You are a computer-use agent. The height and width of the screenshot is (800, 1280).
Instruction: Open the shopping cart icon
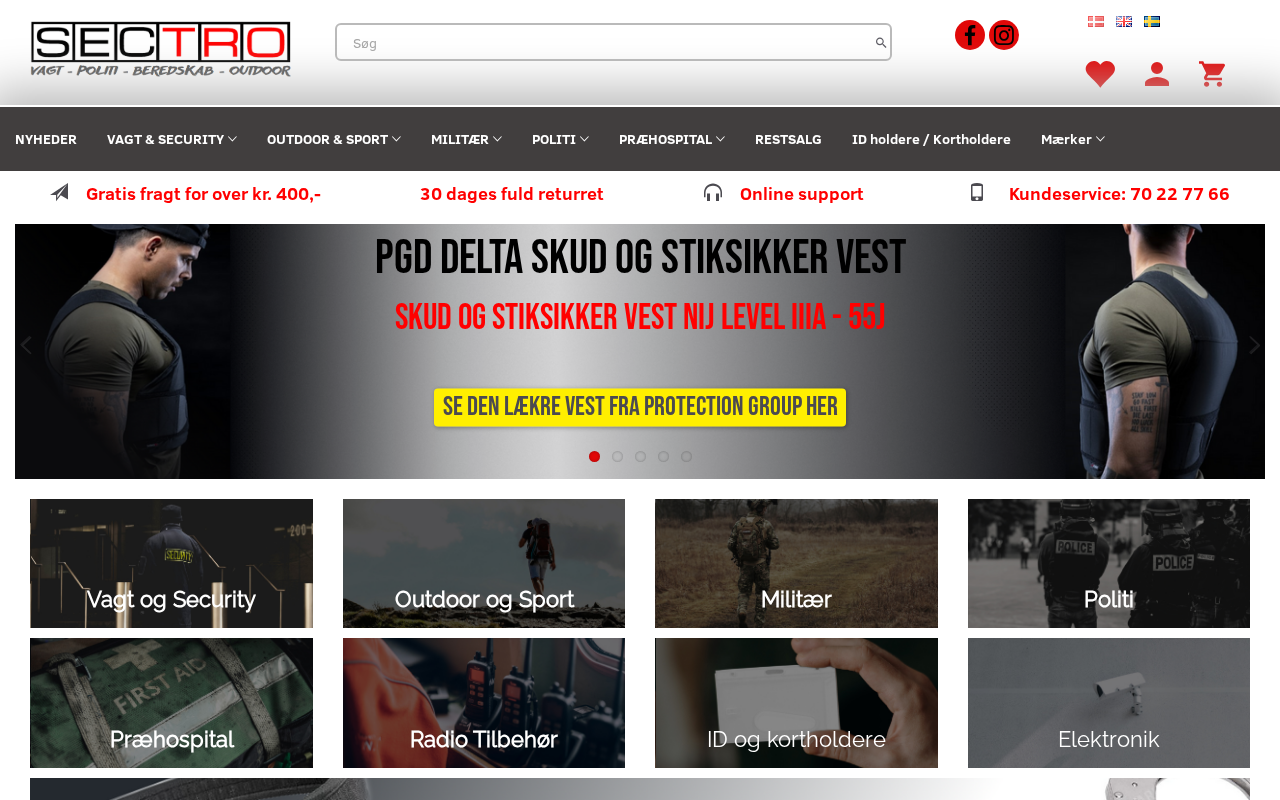pos(1212,74)
